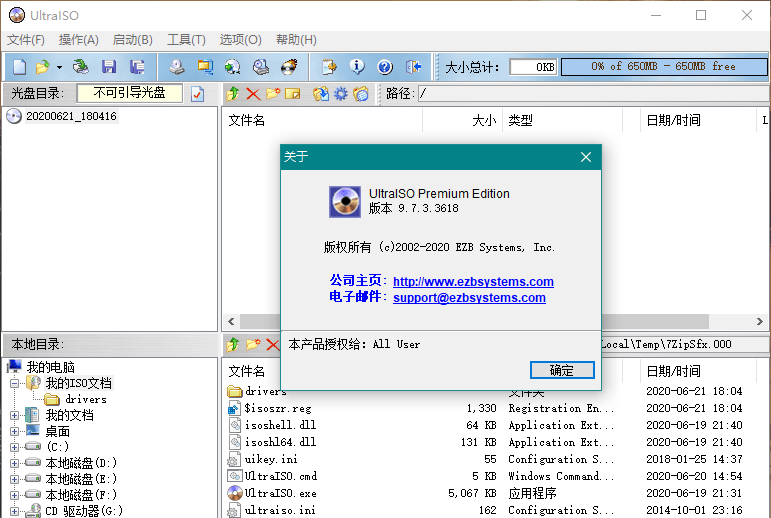Image resolution: width=771 pixels, height=518 pixels.
Task: Click the image properties checkmark icon
Action: click(x=198, y=93)
